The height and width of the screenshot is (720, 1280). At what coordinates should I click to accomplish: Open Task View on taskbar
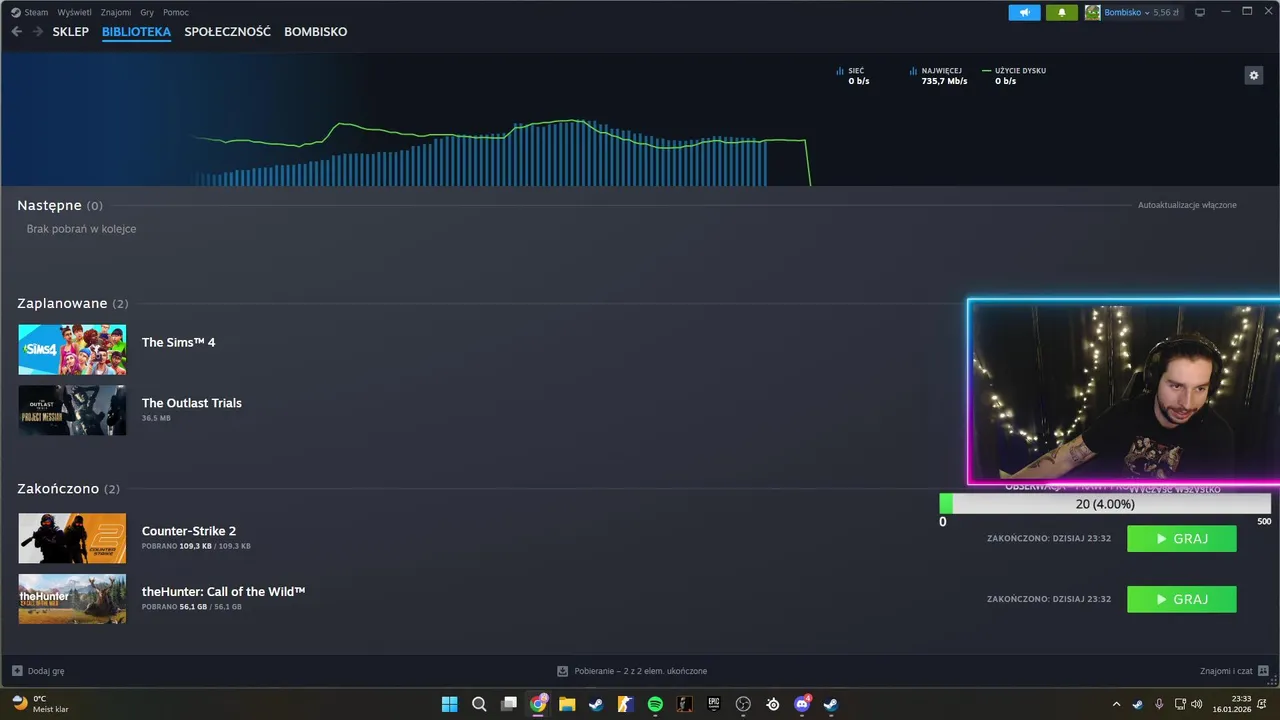pyautogui.click(x=508, y=704)
